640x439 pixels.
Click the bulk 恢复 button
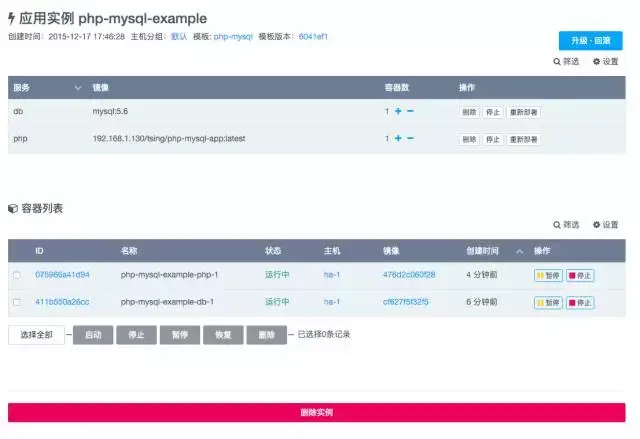pos(223,335)
